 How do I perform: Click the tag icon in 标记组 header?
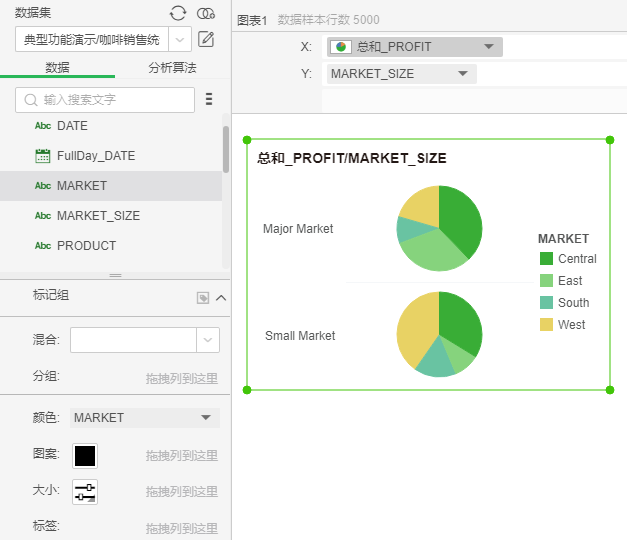(203, 297)
